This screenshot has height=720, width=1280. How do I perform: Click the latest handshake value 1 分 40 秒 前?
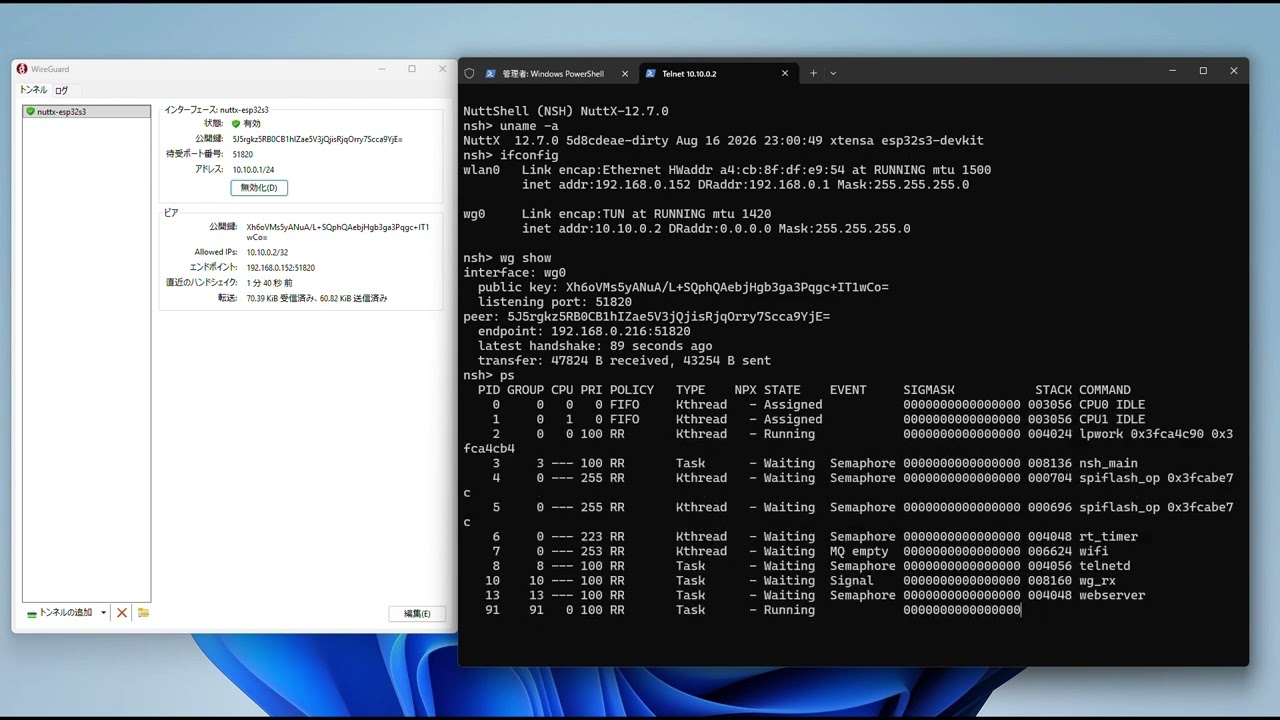tap(270, 283)
